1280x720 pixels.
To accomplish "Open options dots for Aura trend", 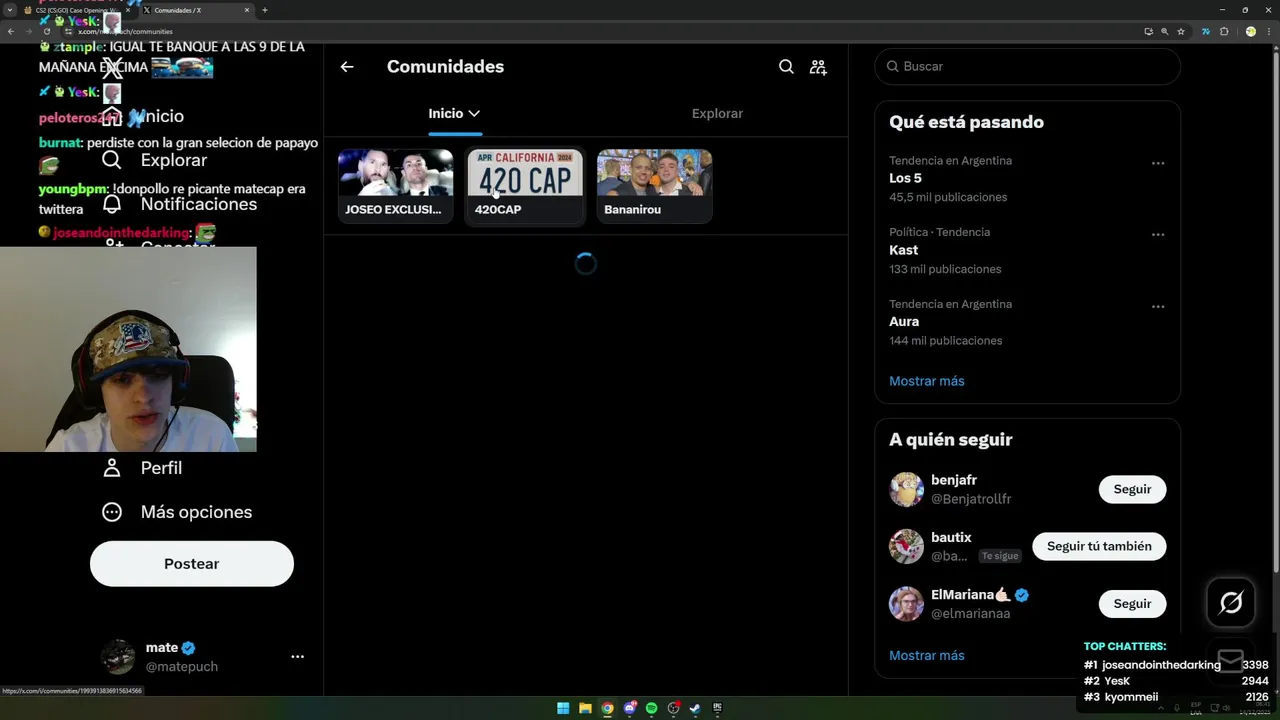I will point(1158,307).
